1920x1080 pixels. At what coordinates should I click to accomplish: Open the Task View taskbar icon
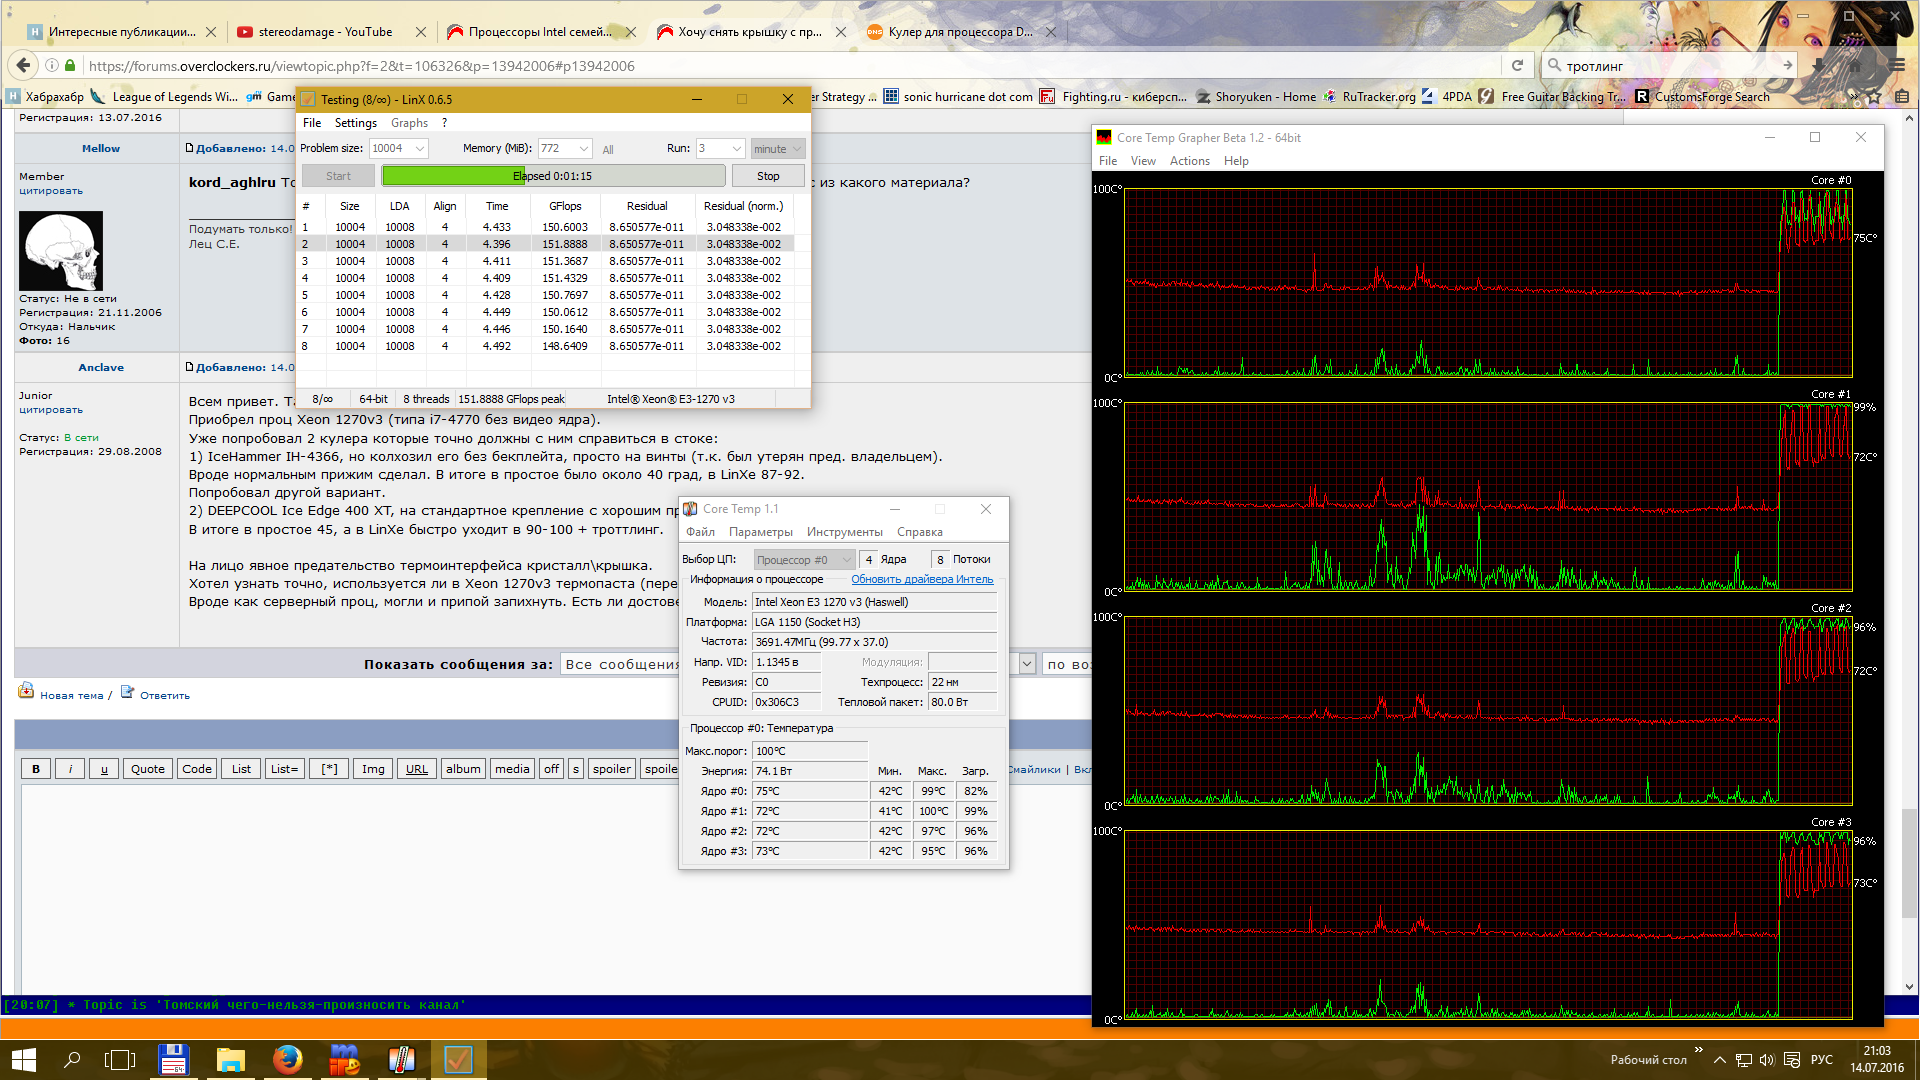(120, 1059)
